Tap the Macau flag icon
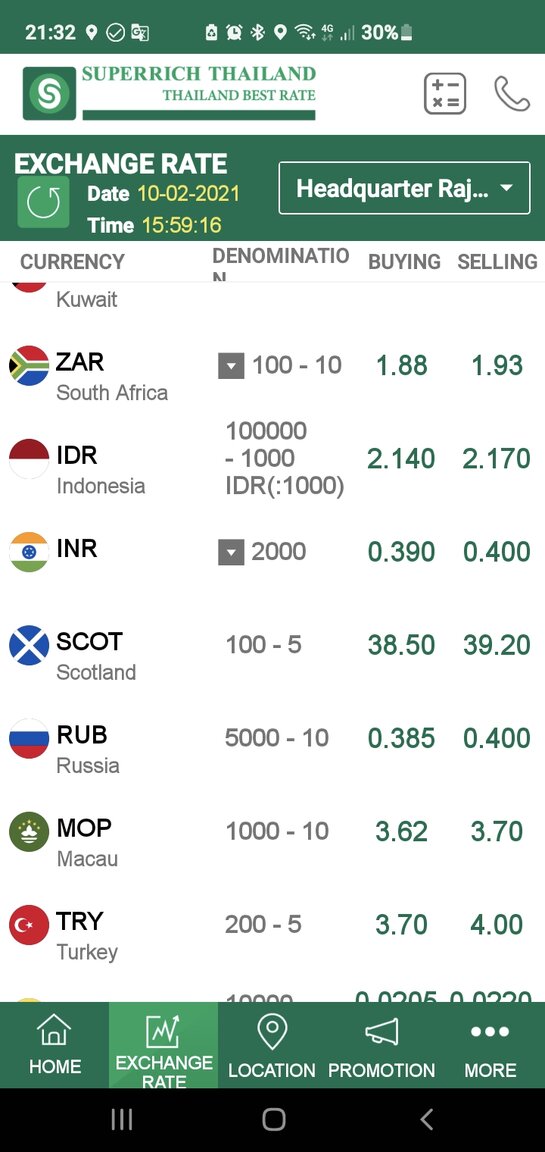The width and height of the screenshot is (545, 1152). [29, 832]
